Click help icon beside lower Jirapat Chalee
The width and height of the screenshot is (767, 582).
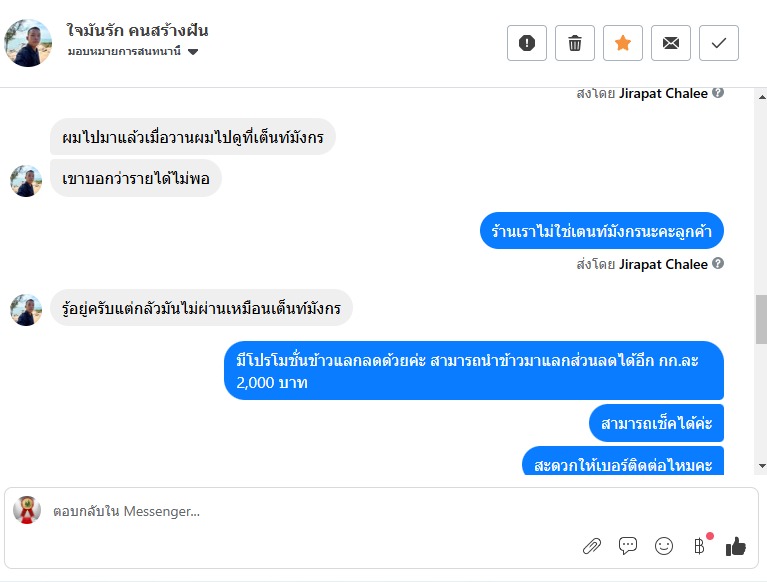(718, 264)
